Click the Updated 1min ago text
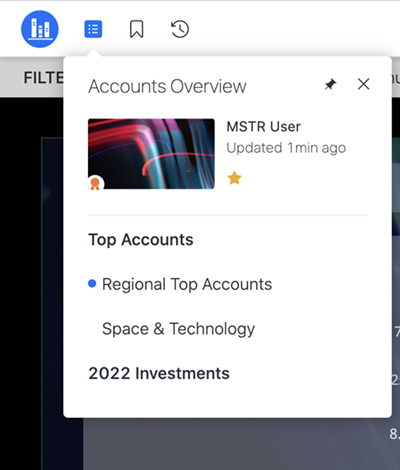The width and height of the screenshot is (400, 470). [286, 148]
